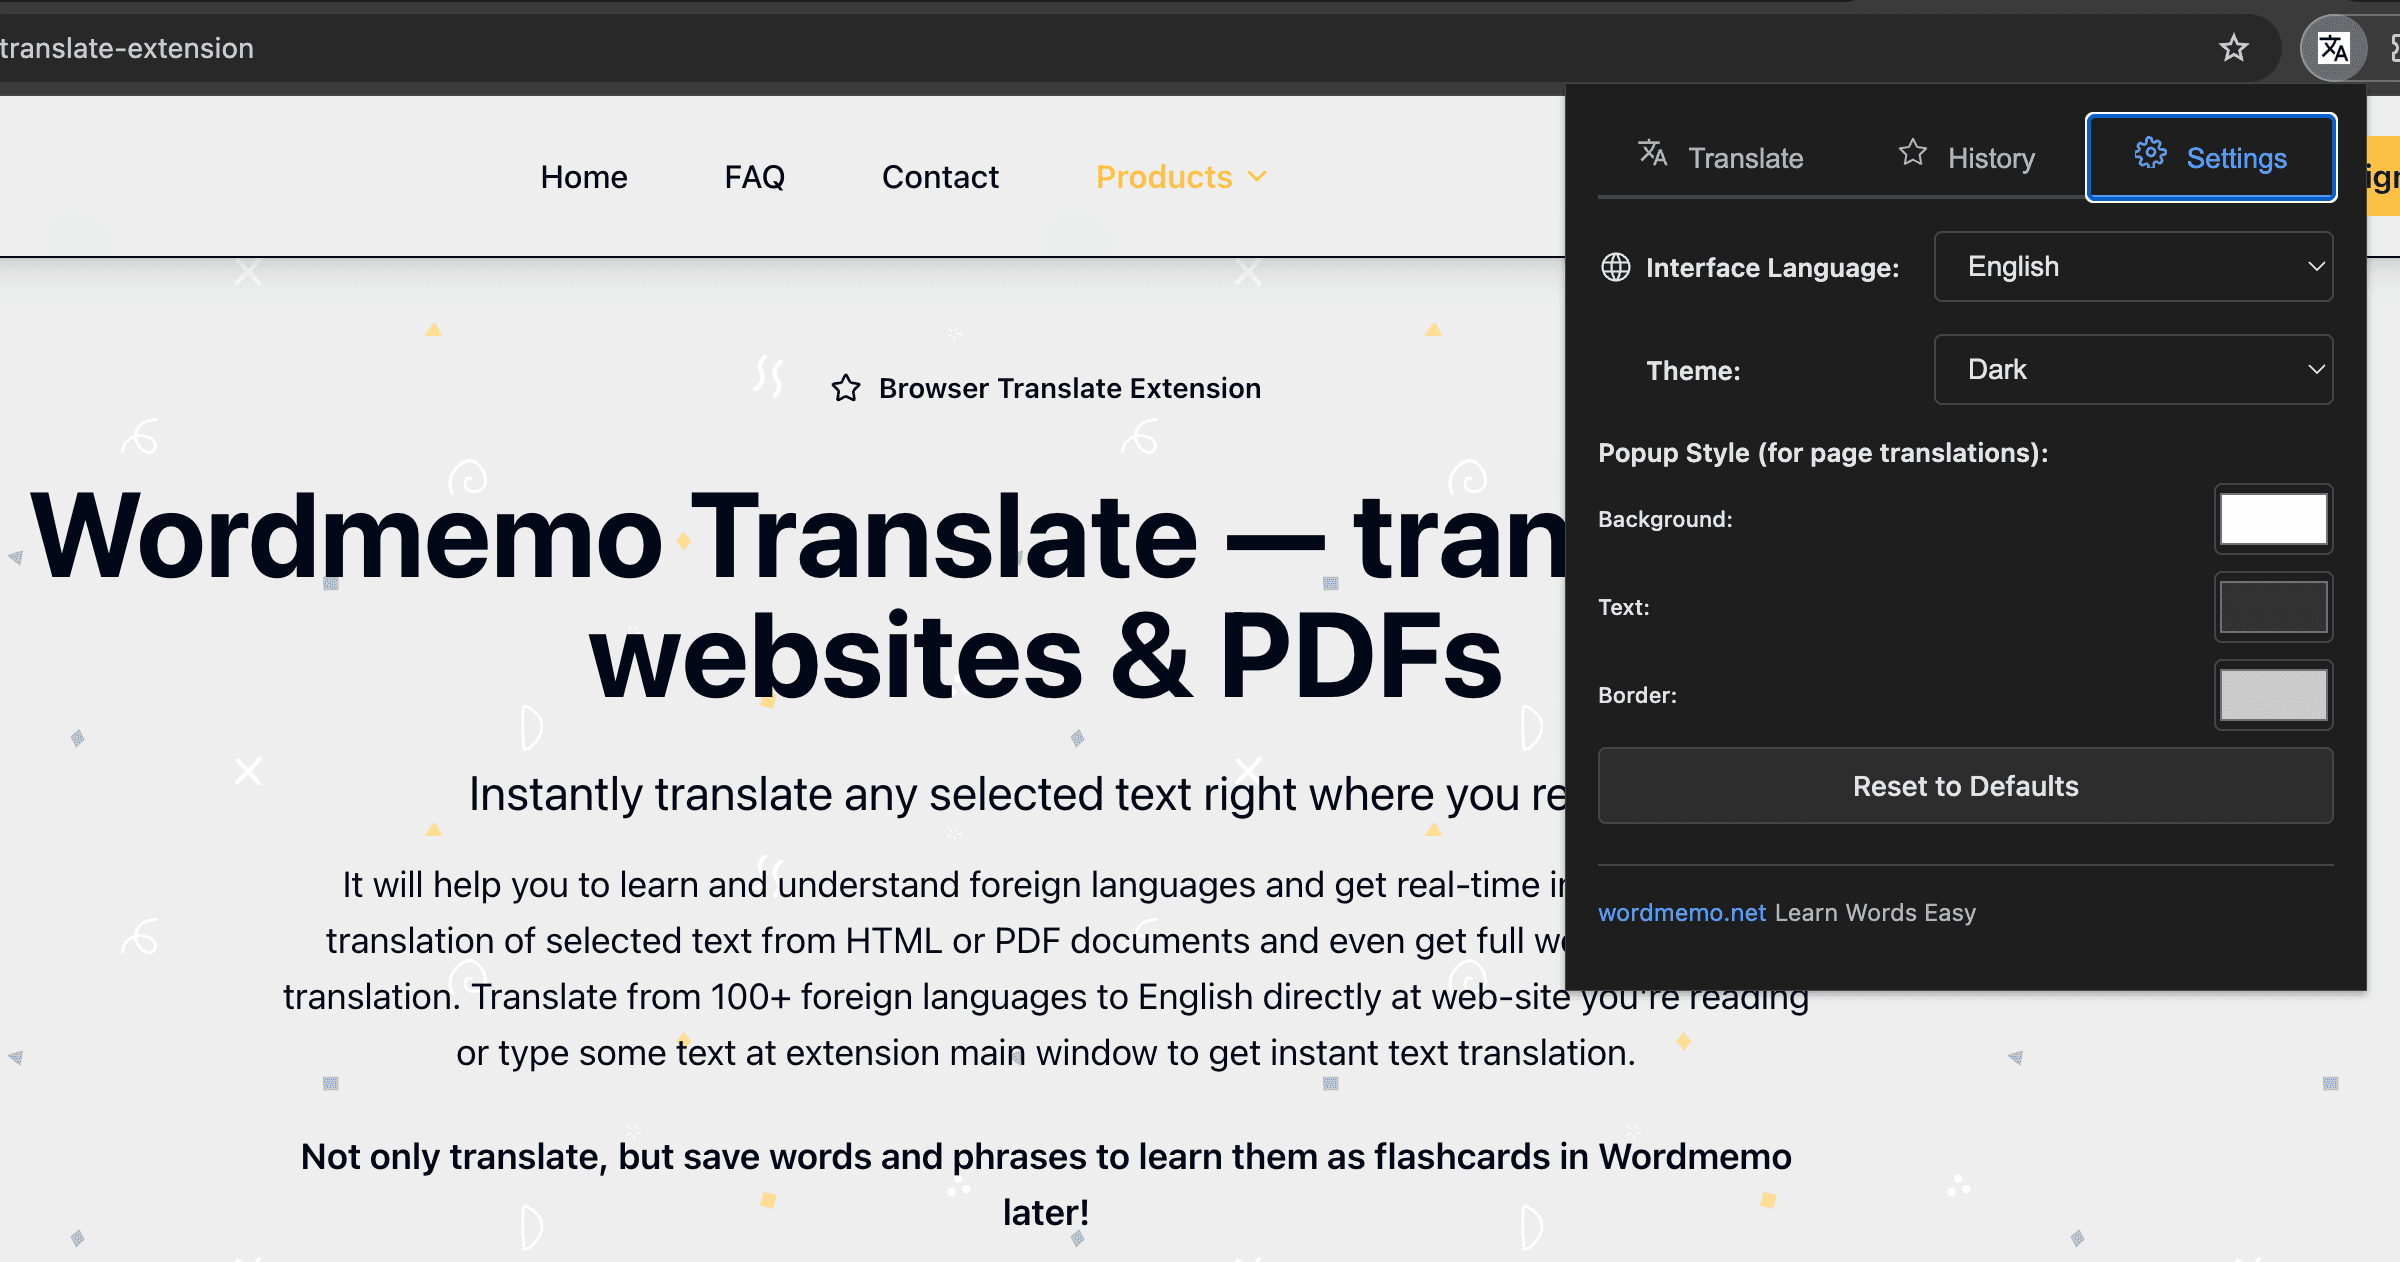Expand the Products menu chevron
The width and height of the screenshot is (2400, 1262).
point(1257,177)
